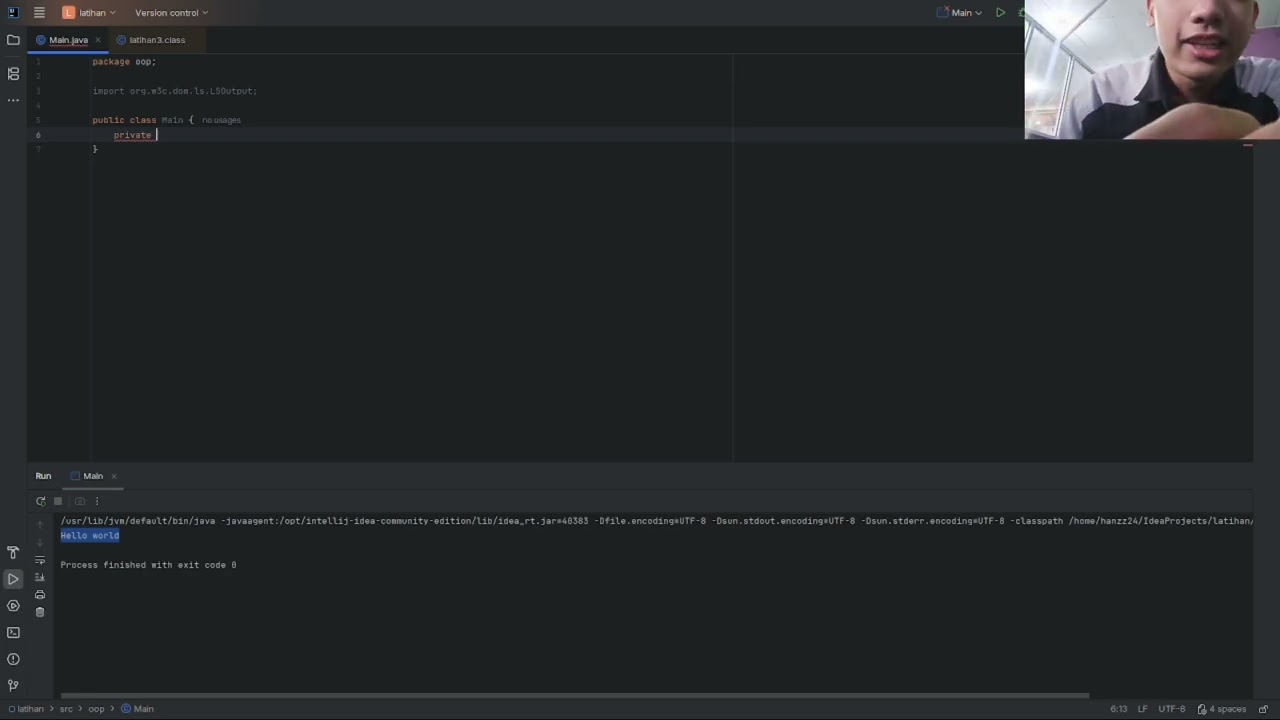Click the stop process button
This screenshot has height=720, width=1280.
(x=58, y=501)
